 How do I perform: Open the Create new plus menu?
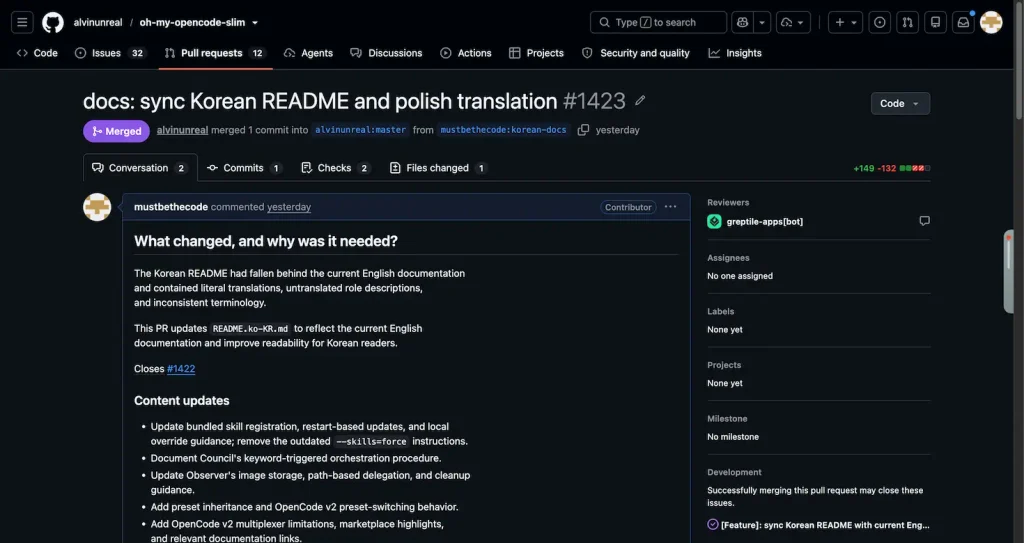point(845,22)
